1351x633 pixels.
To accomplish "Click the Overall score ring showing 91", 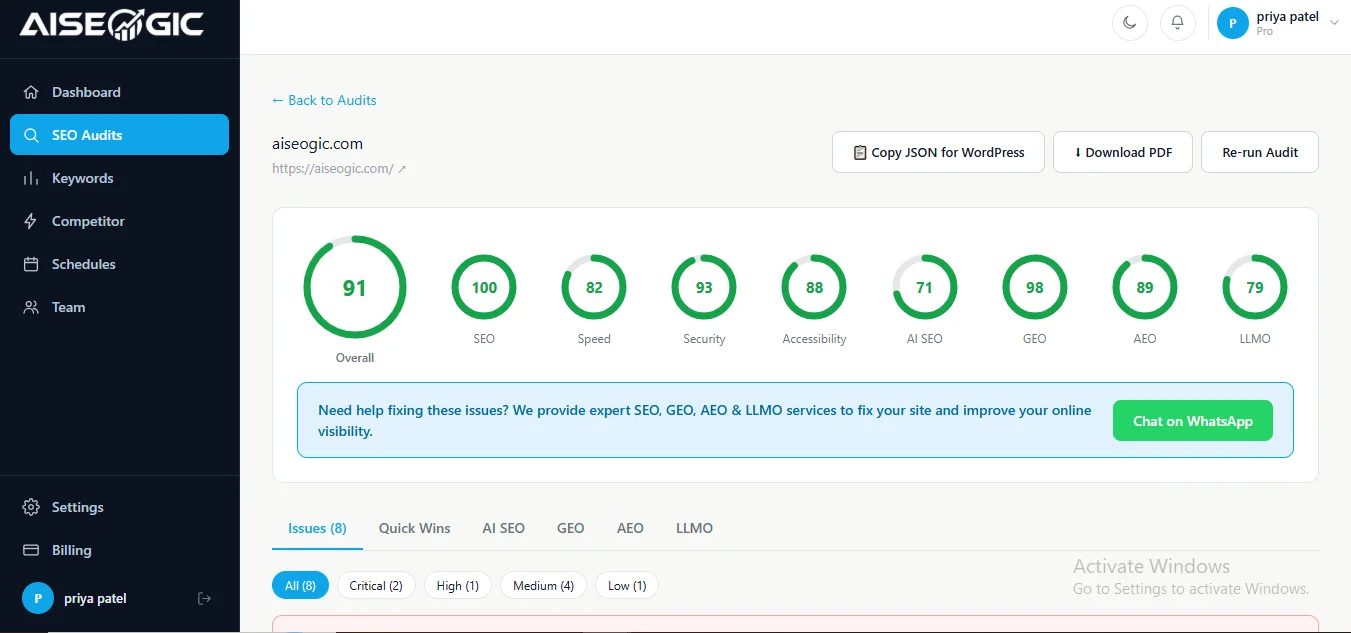I will [x=355, y=287].
